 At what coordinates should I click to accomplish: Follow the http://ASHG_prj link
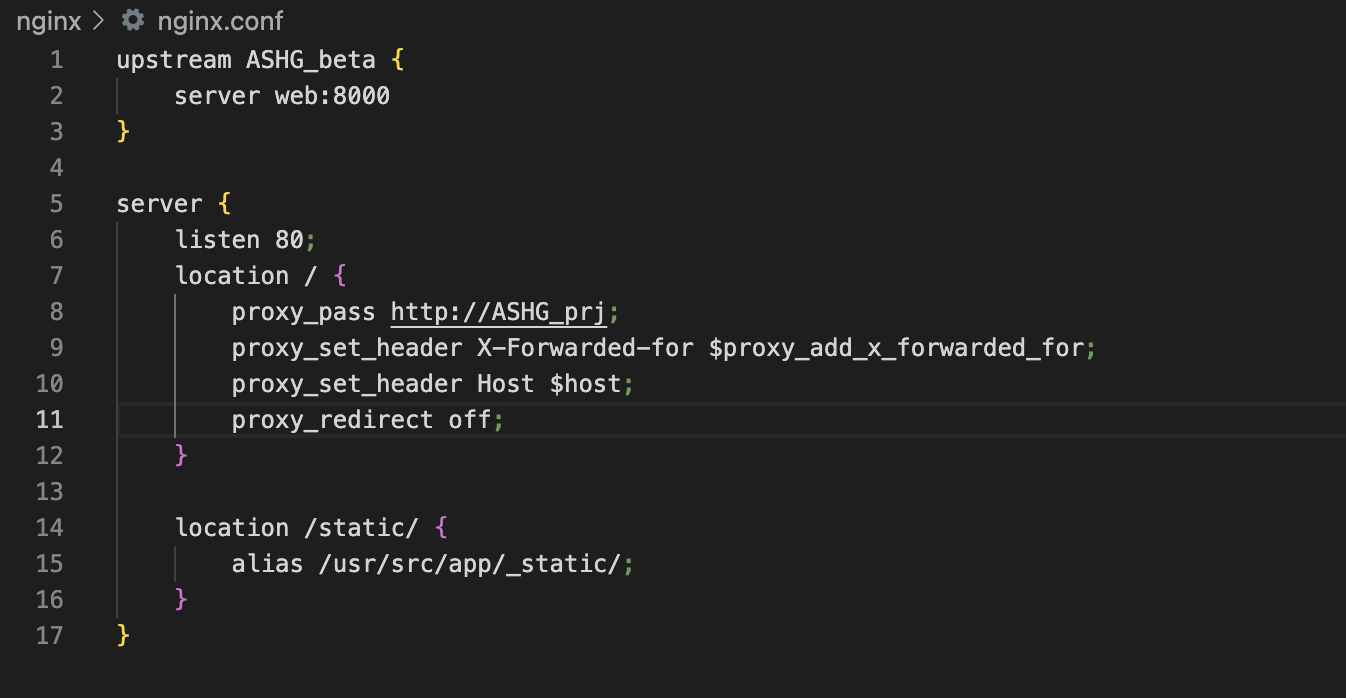(x=498, y=312)
